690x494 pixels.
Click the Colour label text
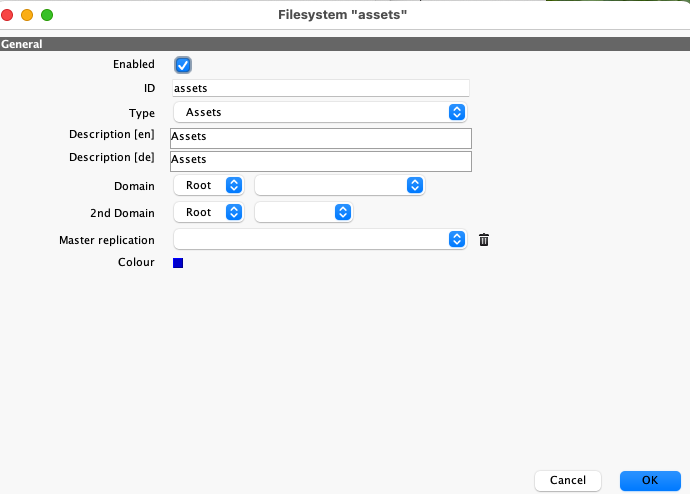tap(136, 263)
